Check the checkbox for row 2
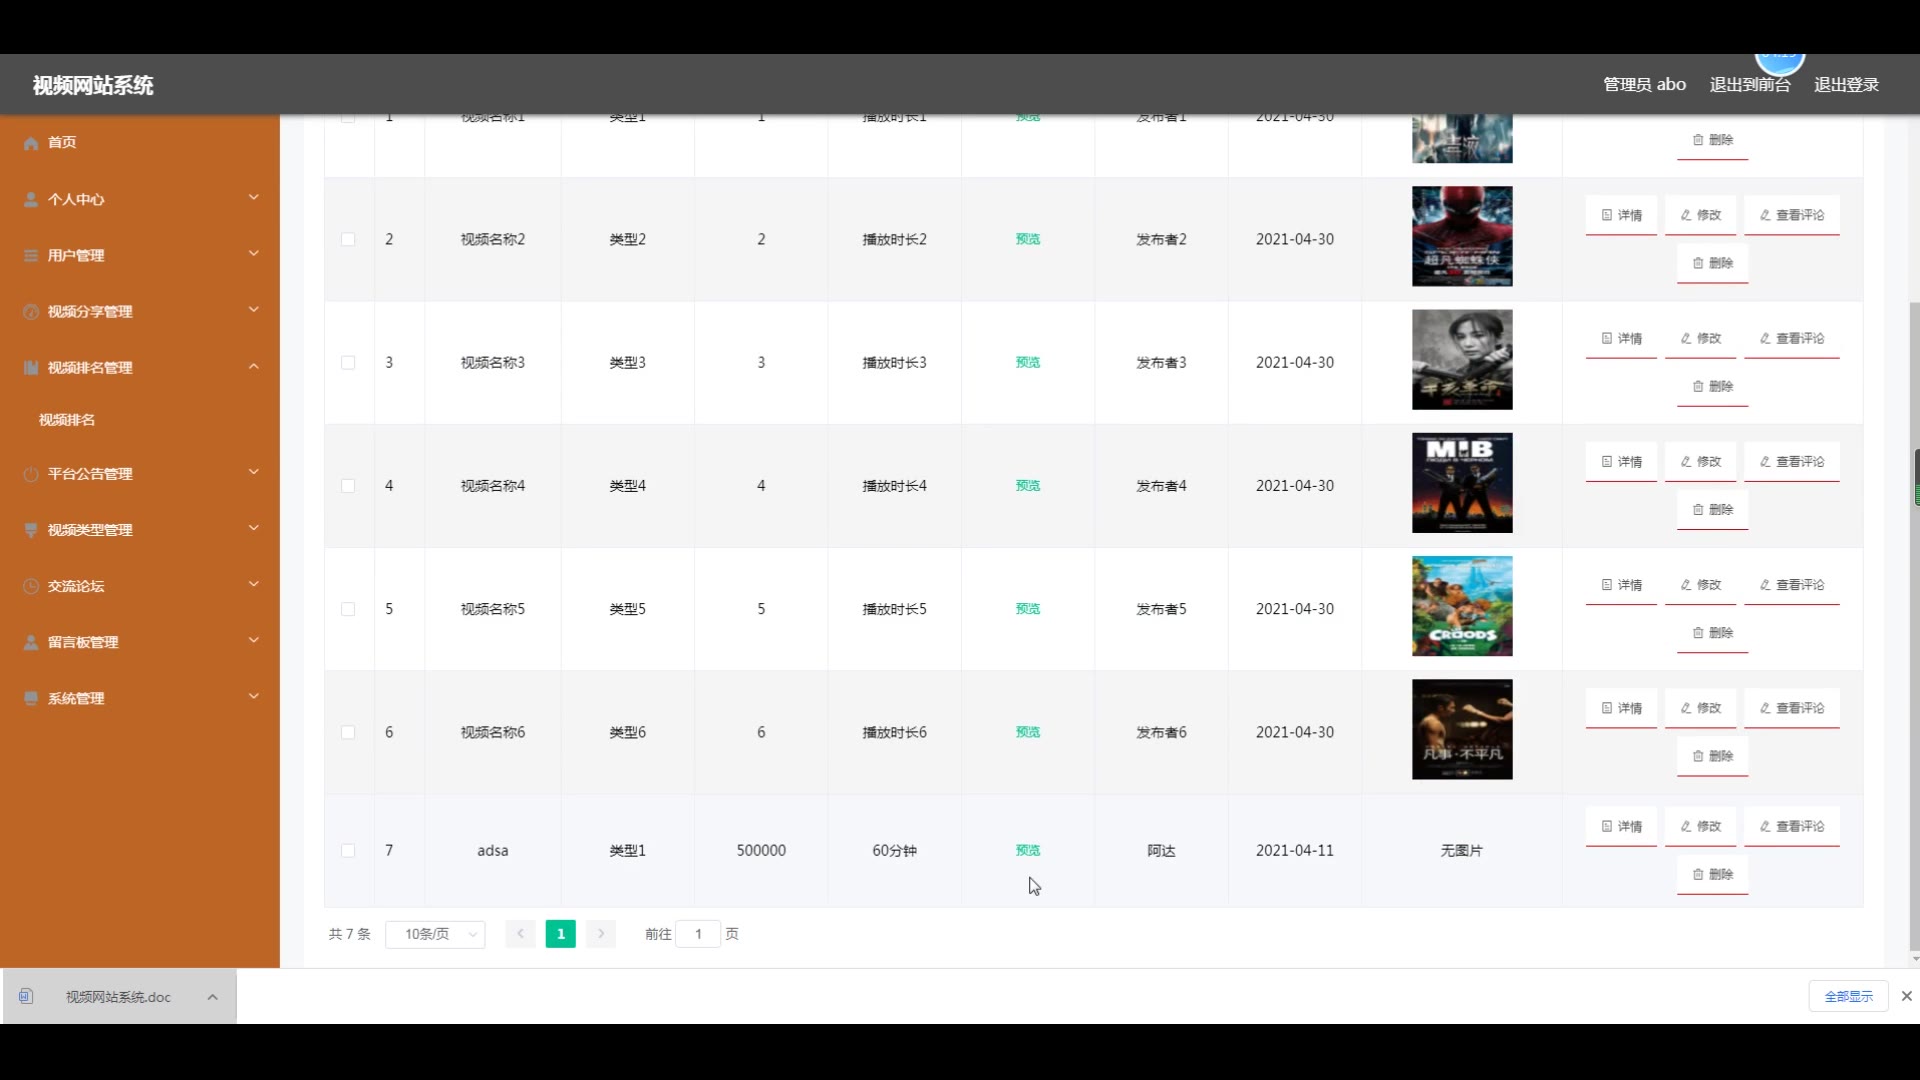Image resolution: width=1920 pixels, height=1080 pixels. tap(348, 240)
